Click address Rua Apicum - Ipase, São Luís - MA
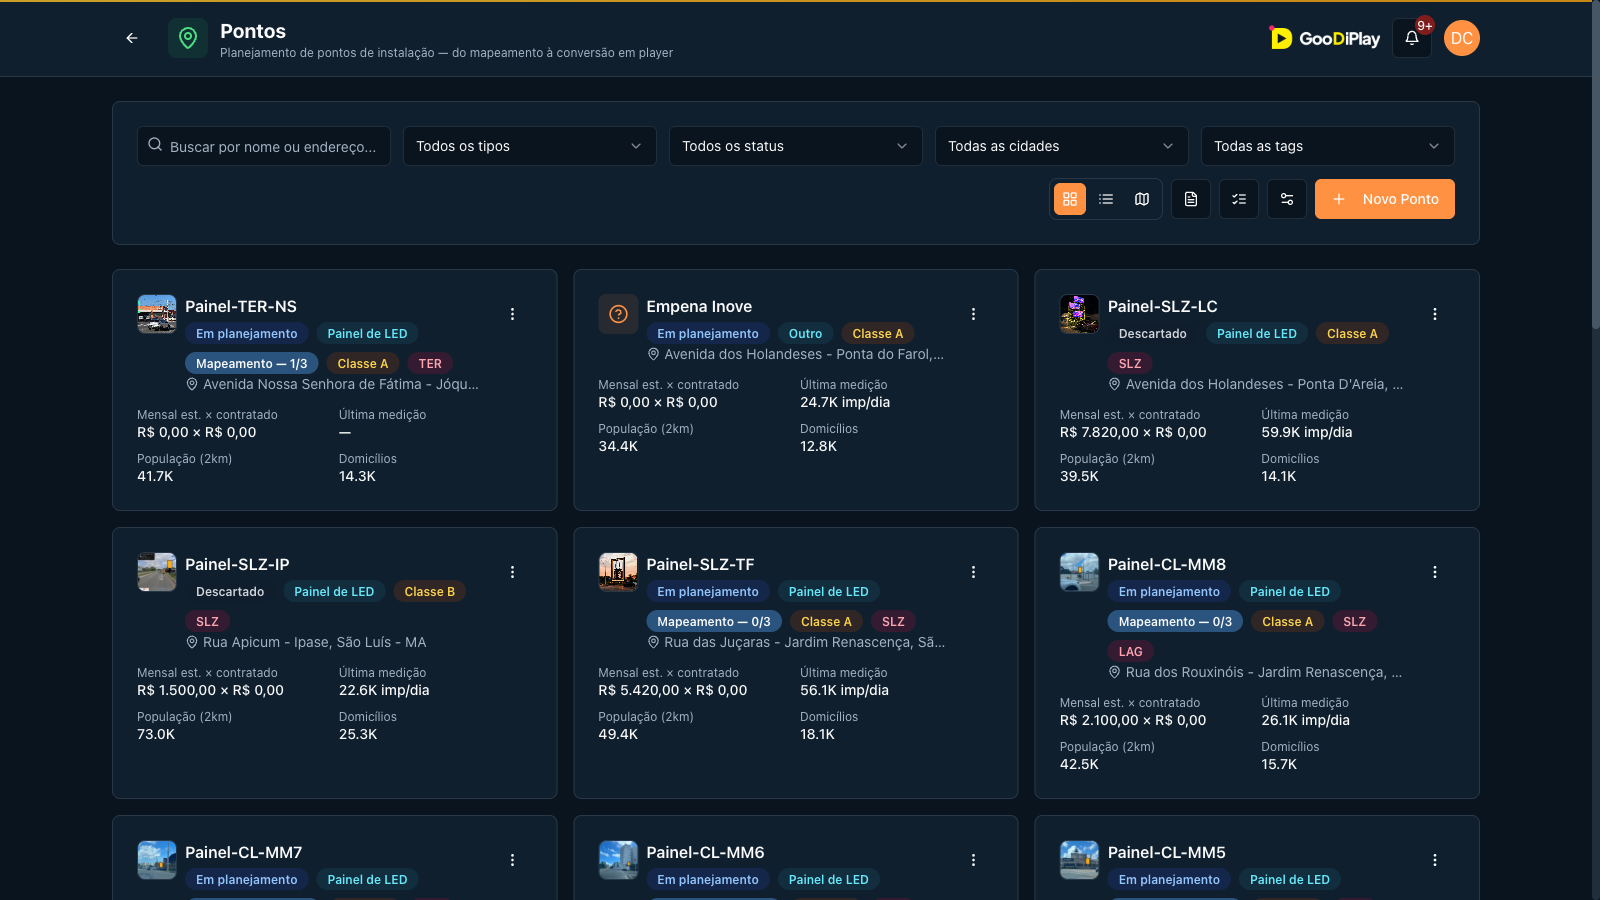 click(315, 642)
